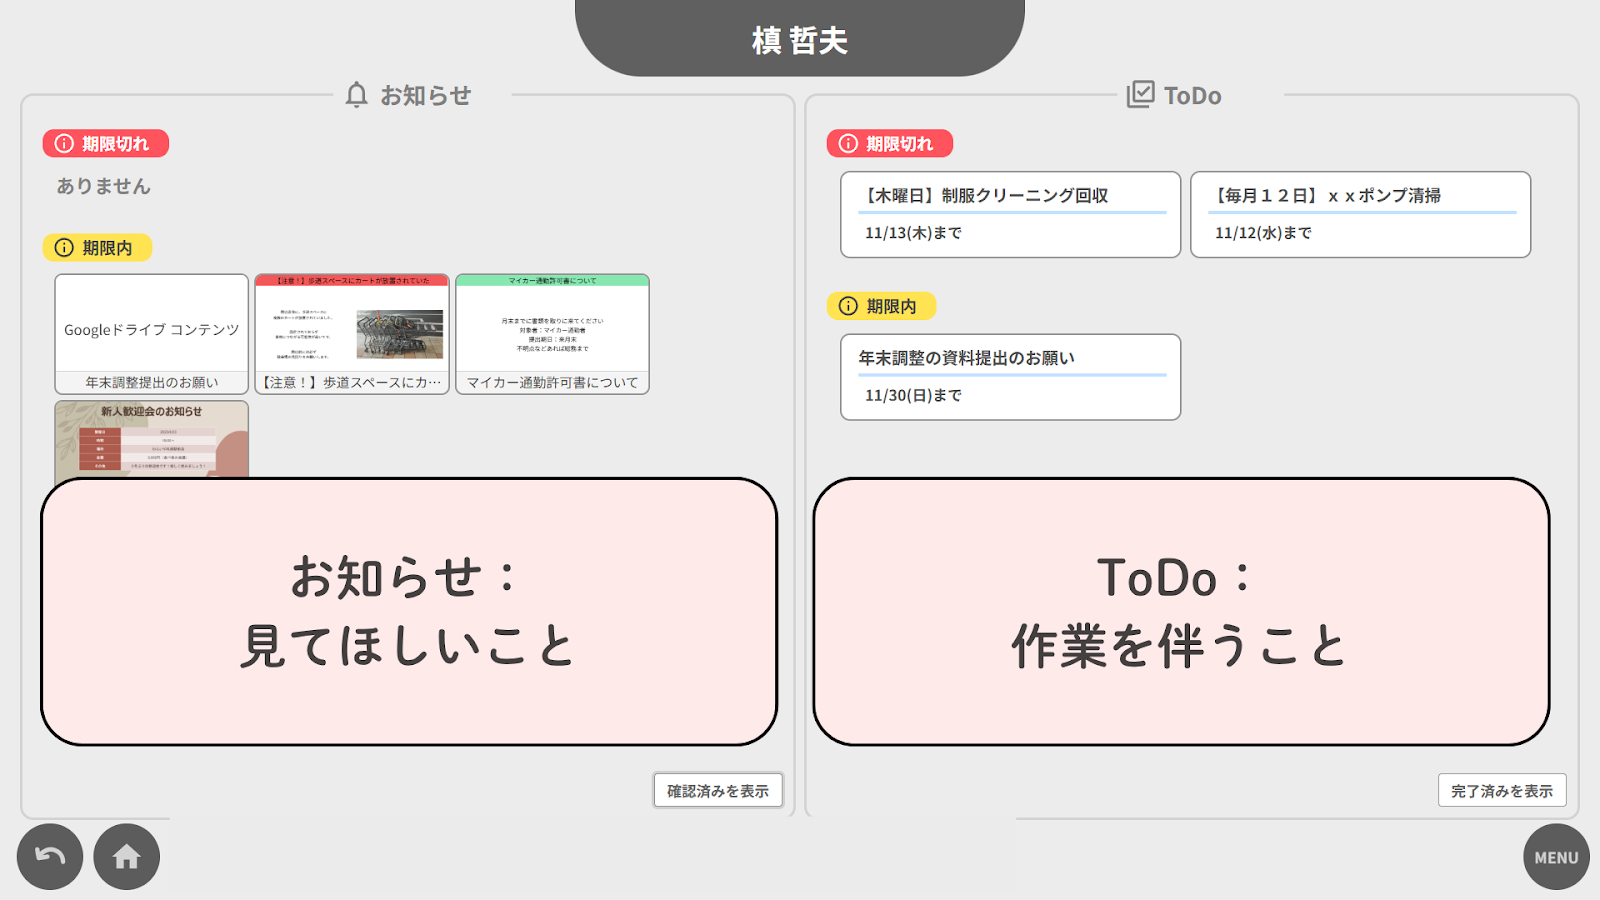
Task: Toggle 確認済みを表示 in the お知らせ panel
Action: 718,790
